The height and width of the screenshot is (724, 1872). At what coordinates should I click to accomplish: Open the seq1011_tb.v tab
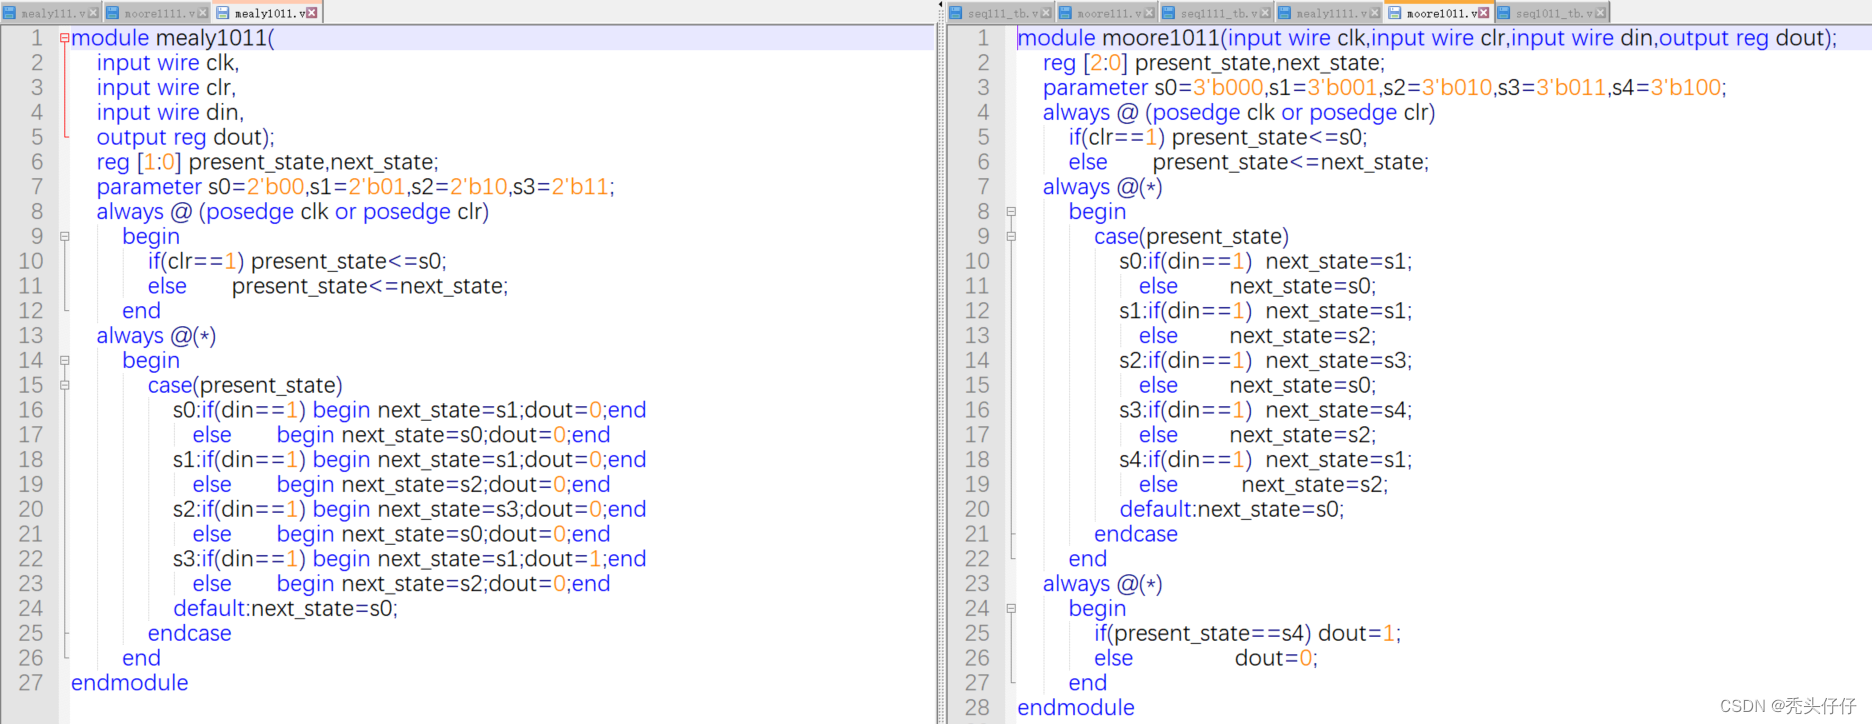(1551, 13)
